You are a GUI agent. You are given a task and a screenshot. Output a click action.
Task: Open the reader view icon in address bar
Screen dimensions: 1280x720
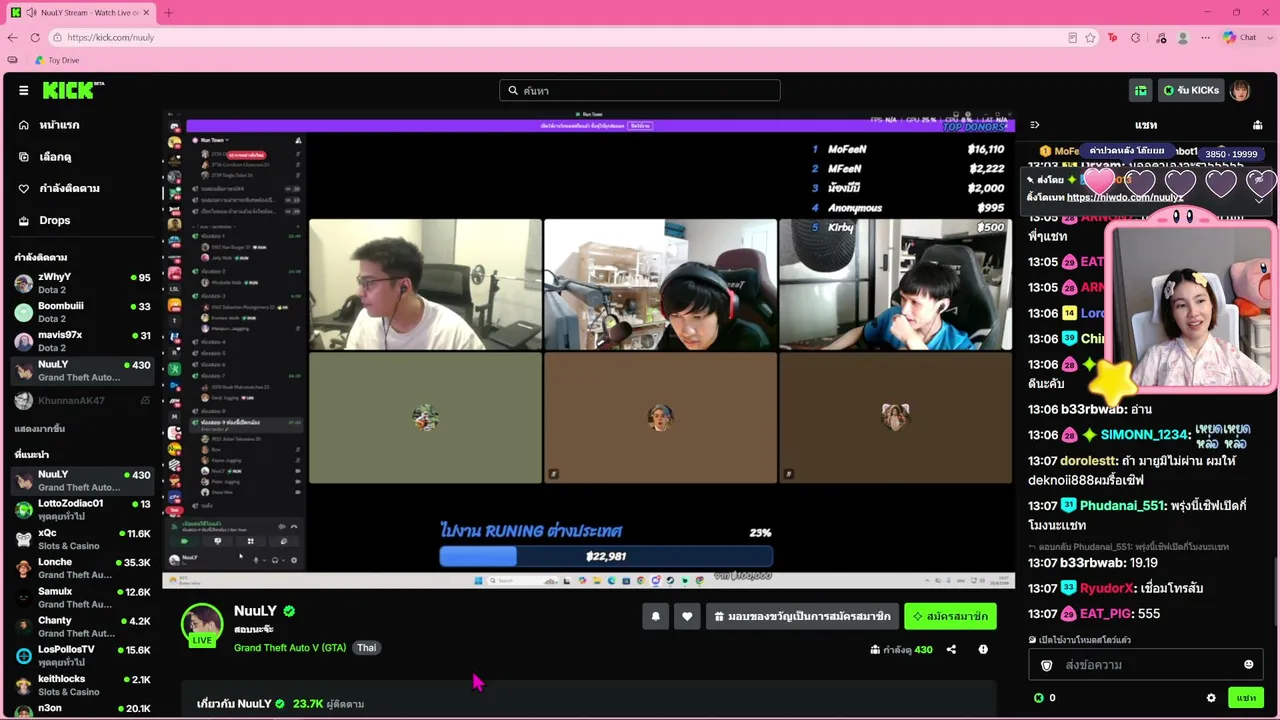1072,37
